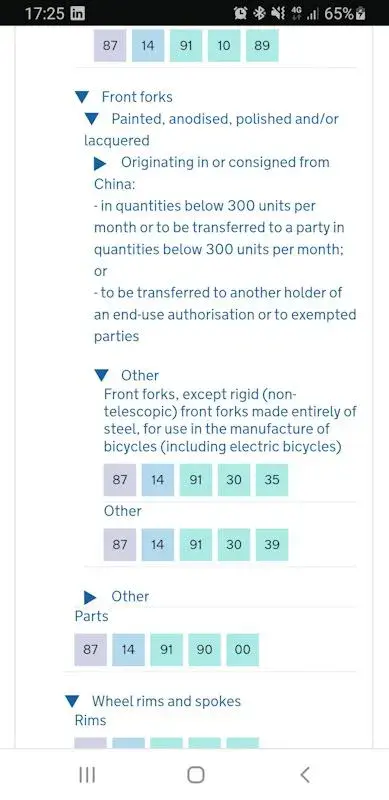Select code segment 35 for front forks
389x800 pixels.
click(x=272, y=480)
